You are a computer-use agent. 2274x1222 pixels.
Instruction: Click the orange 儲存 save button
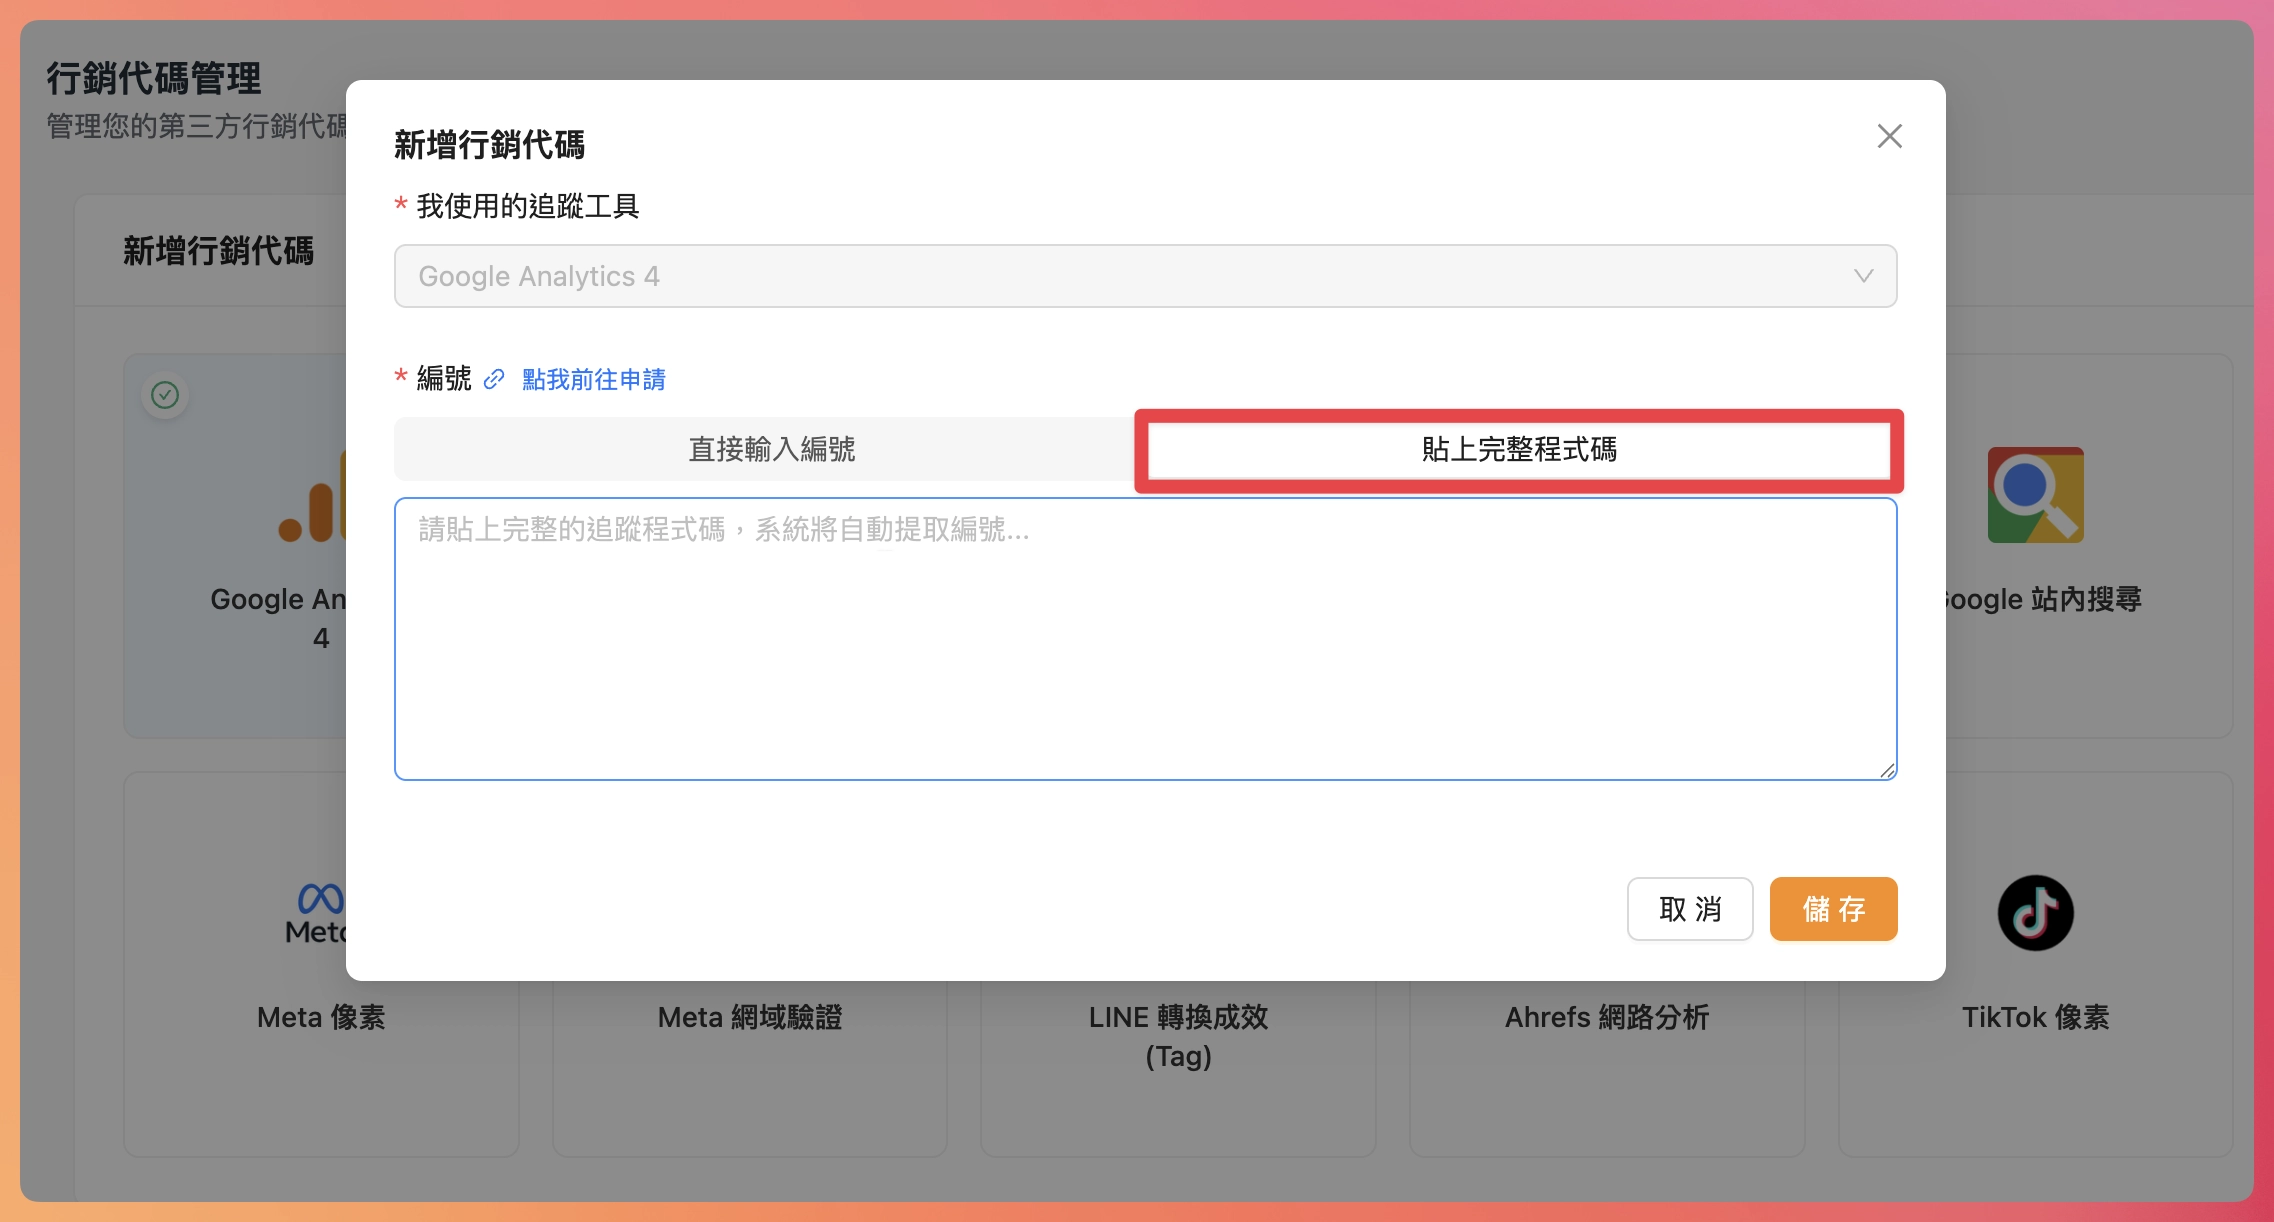[x=1832, y=909]
